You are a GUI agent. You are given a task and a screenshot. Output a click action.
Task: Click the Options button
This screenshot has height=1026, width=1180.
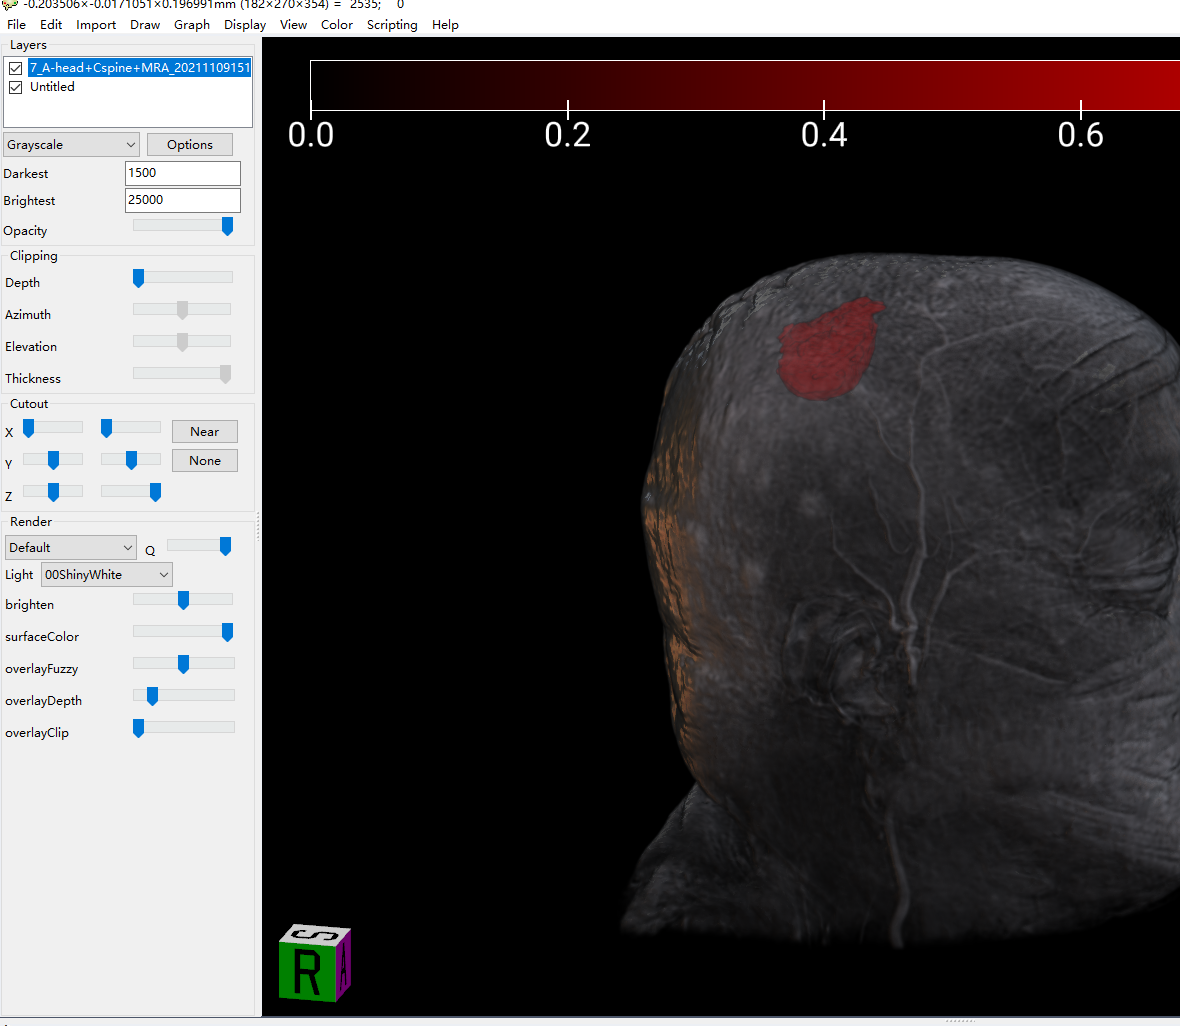click(190, 145)
